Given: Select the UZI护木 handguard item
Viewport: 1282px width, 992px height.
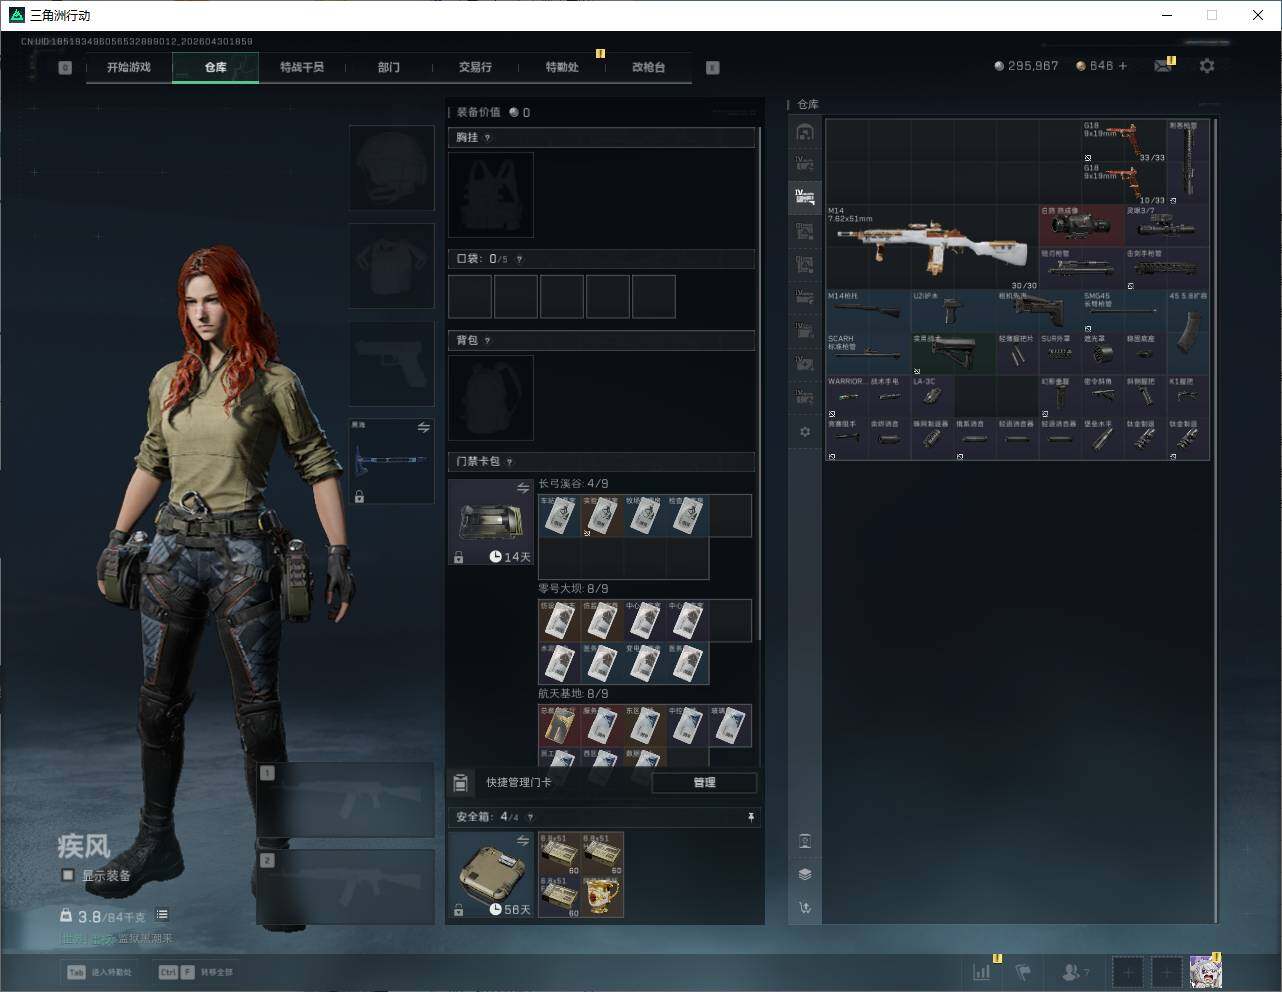Looking at the screenshot, I should coord(953,312).
